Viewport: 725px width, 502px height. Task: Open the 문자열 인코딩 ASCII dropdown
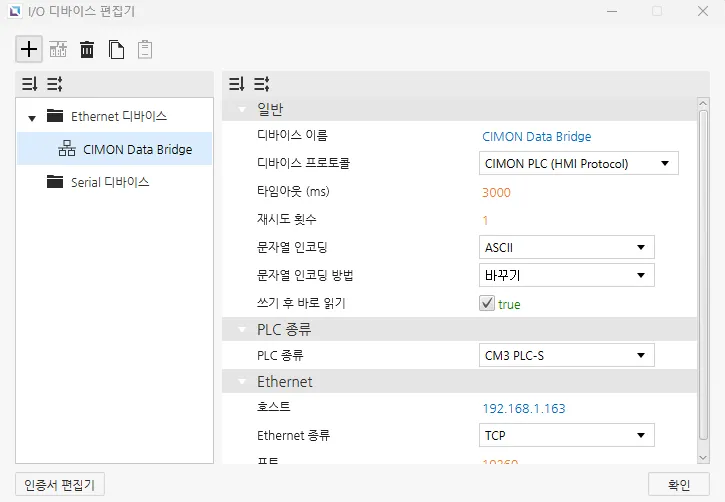pyautogui.click(x=566, y=247)
